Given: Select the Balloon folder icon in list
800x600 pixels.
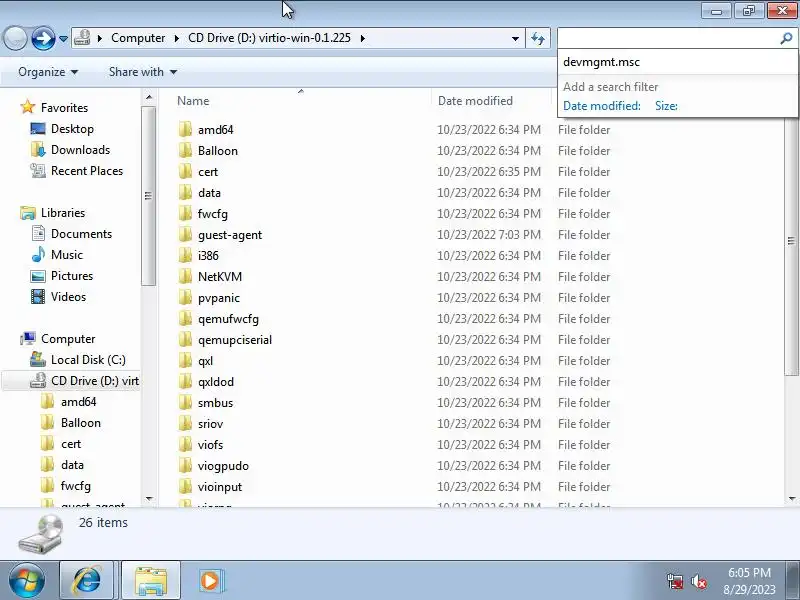Looking at the screenshot, I should pos(186,150).
